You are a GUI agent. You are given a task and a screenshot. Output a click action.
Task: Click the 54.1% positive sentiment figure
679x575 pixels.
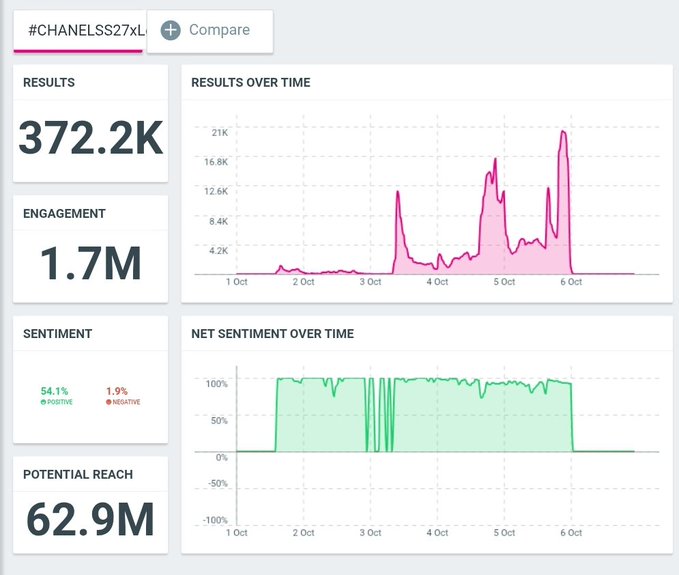click(54, 391)
